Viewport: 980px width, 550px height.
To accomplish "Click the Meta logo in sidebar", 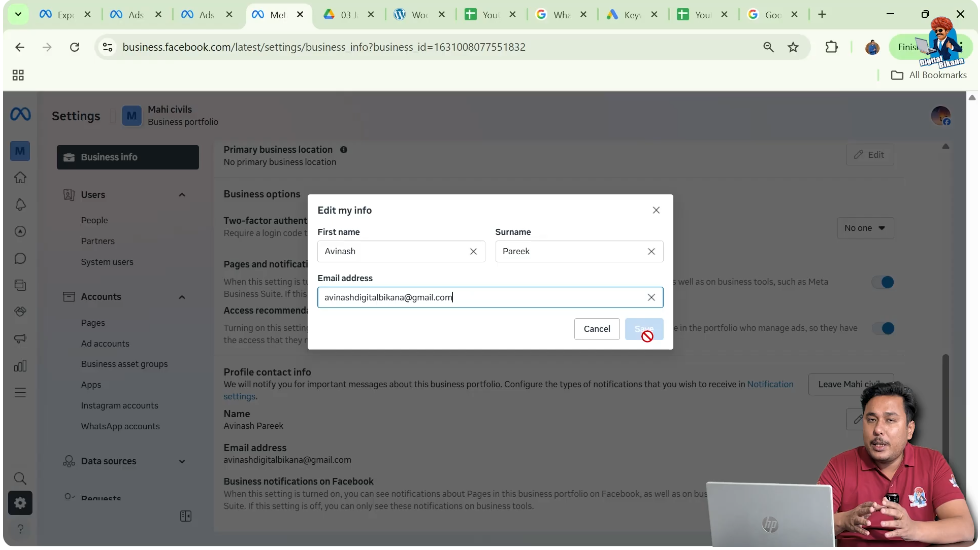I will pos(20,114).
